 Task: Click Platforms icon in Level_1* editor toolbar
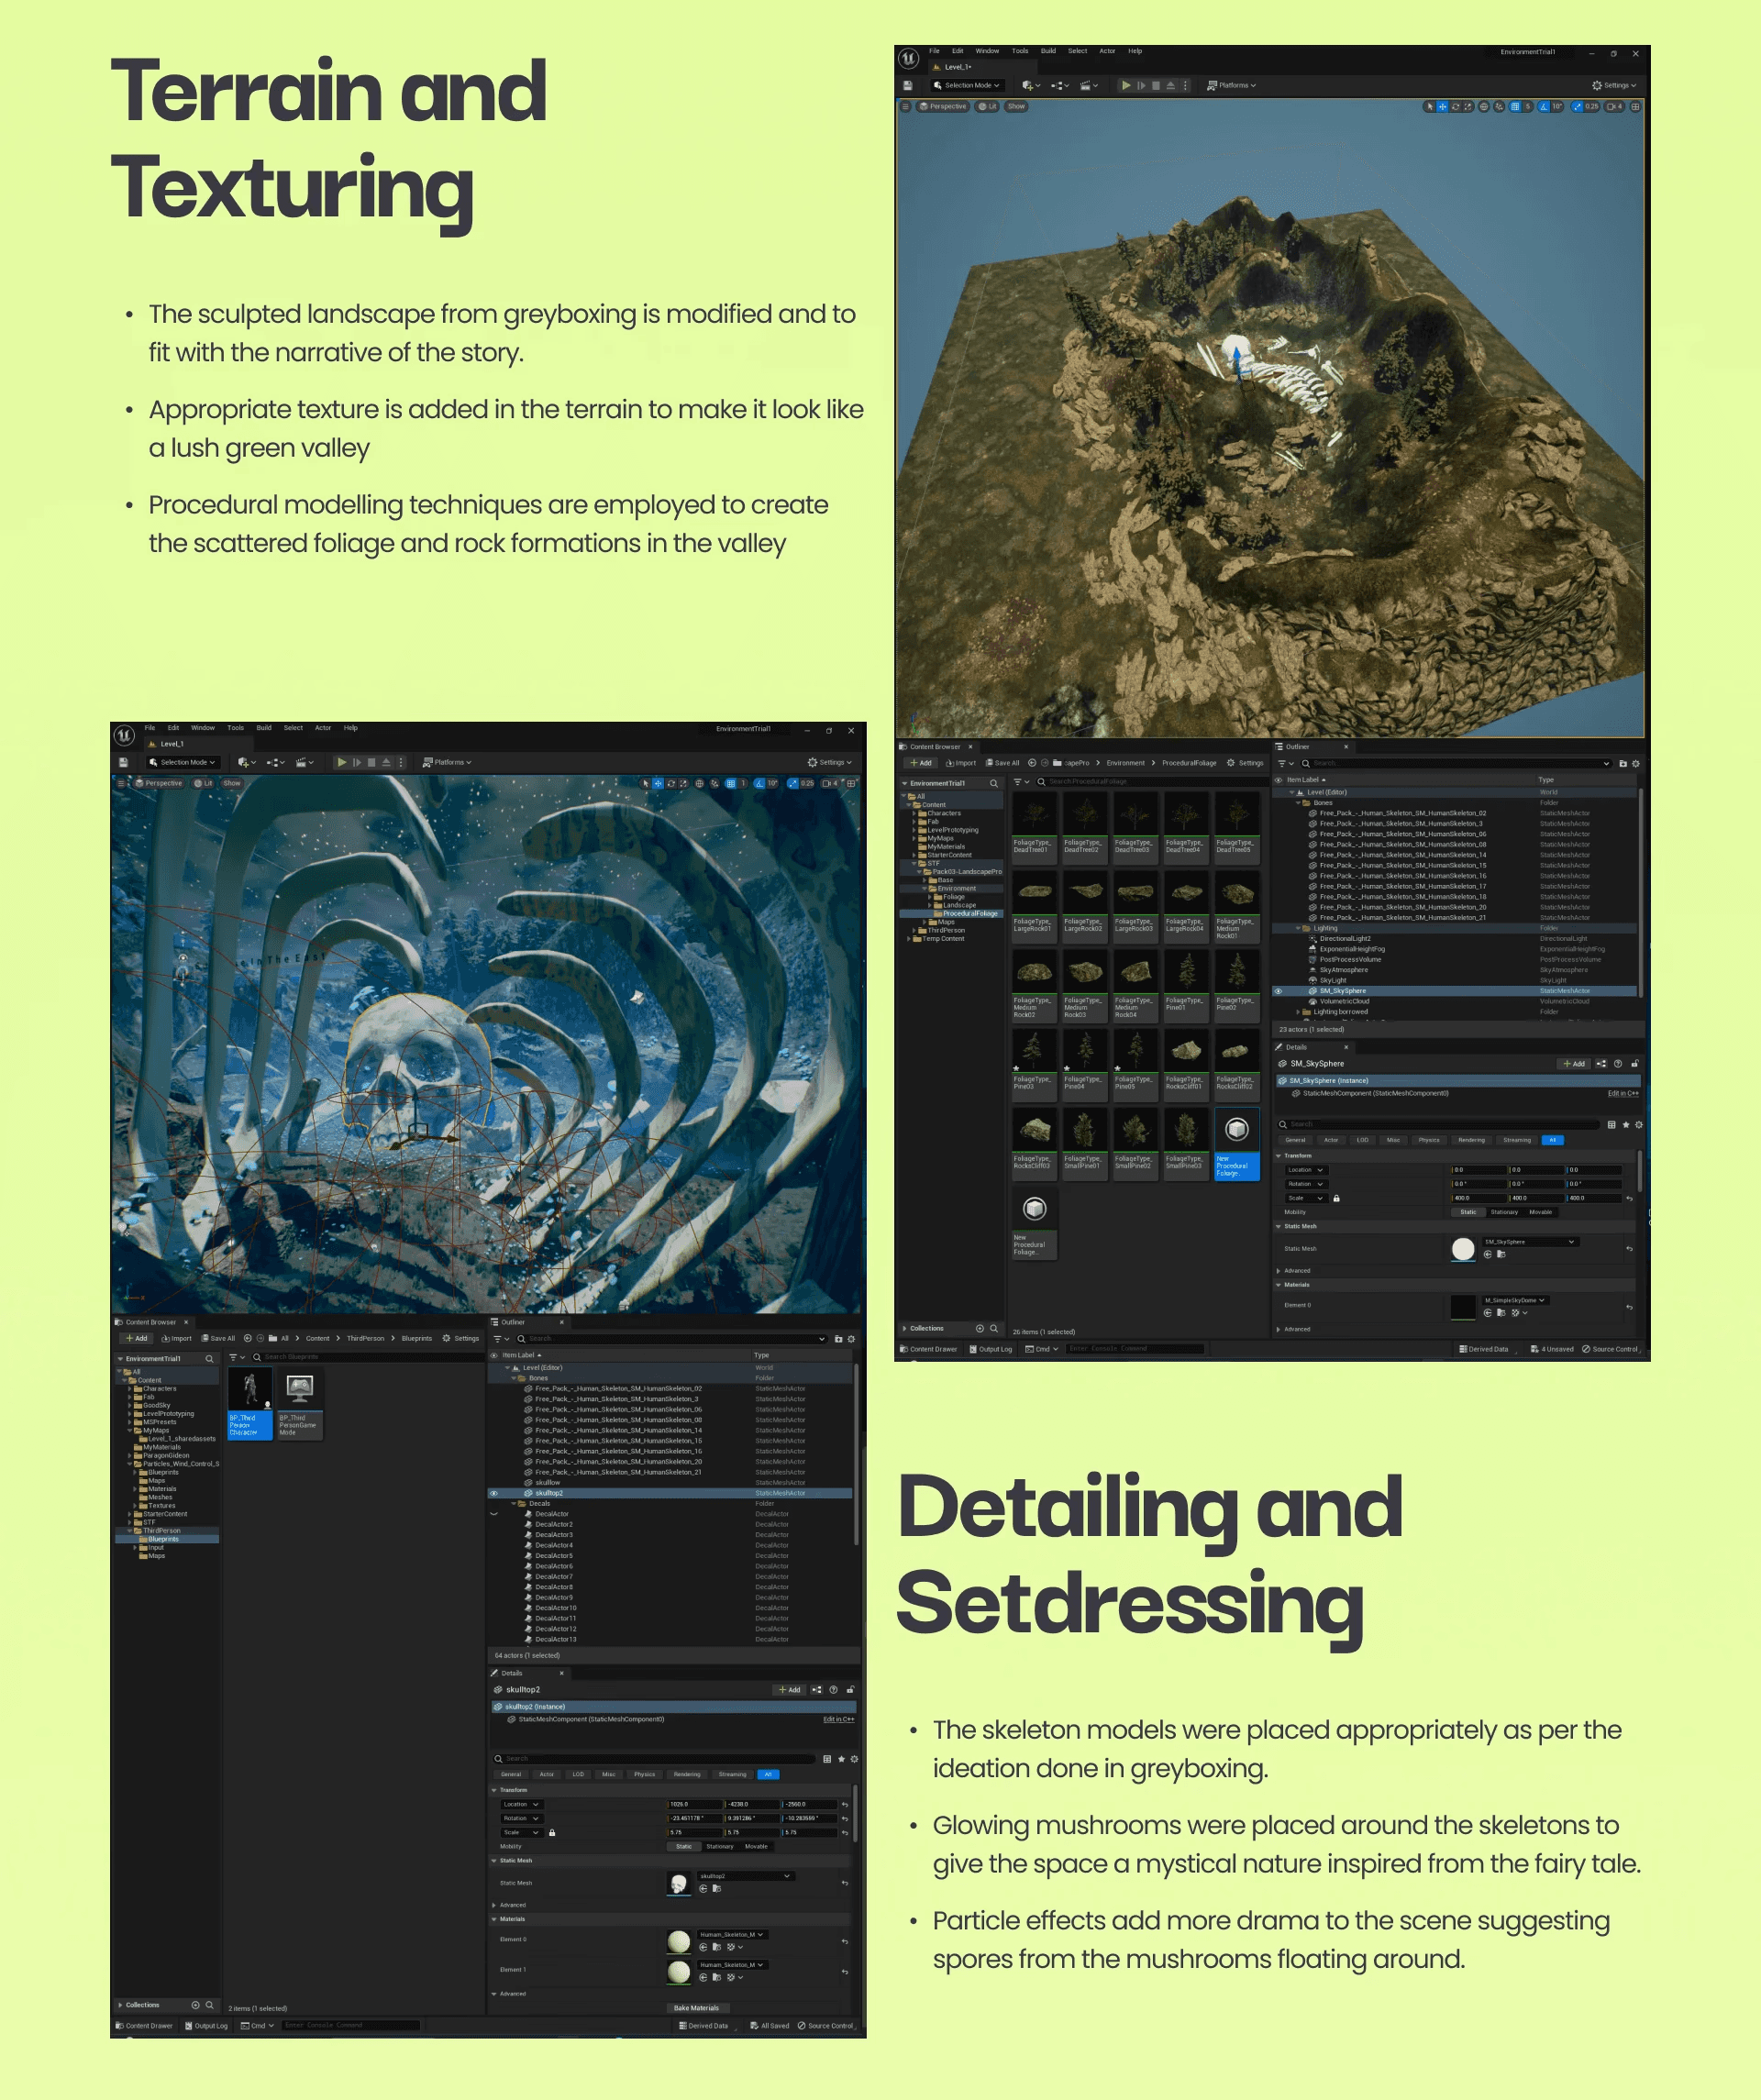coord(1212,86)
